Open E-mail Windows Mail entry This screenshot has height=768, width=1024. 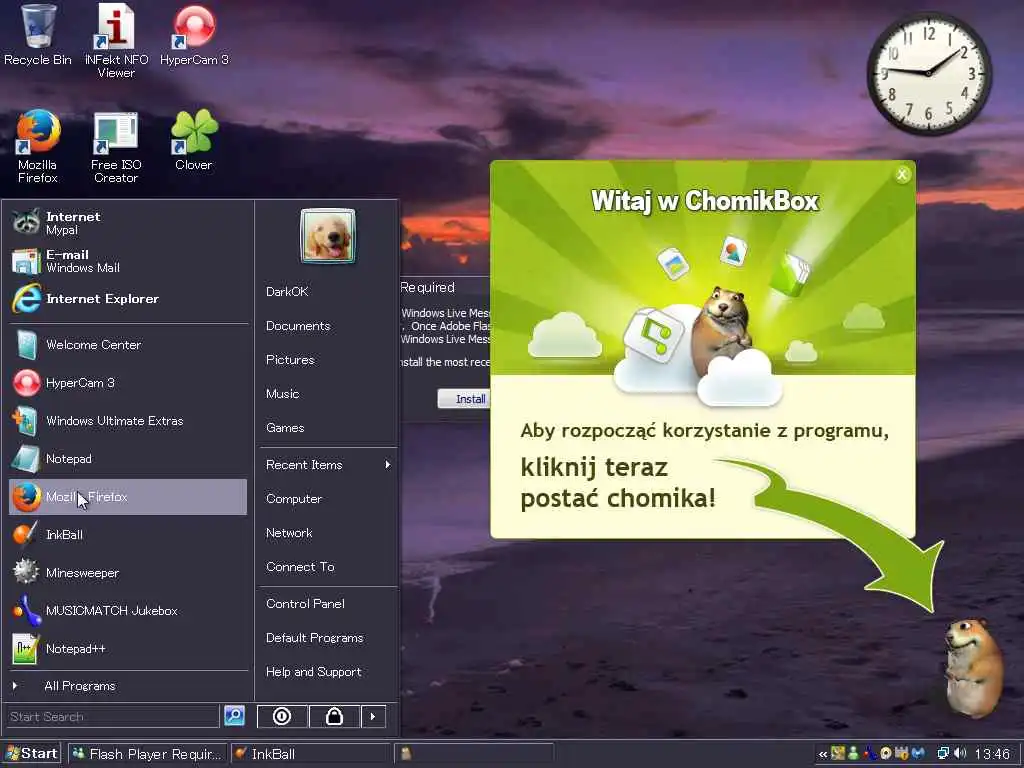(128, 261)
